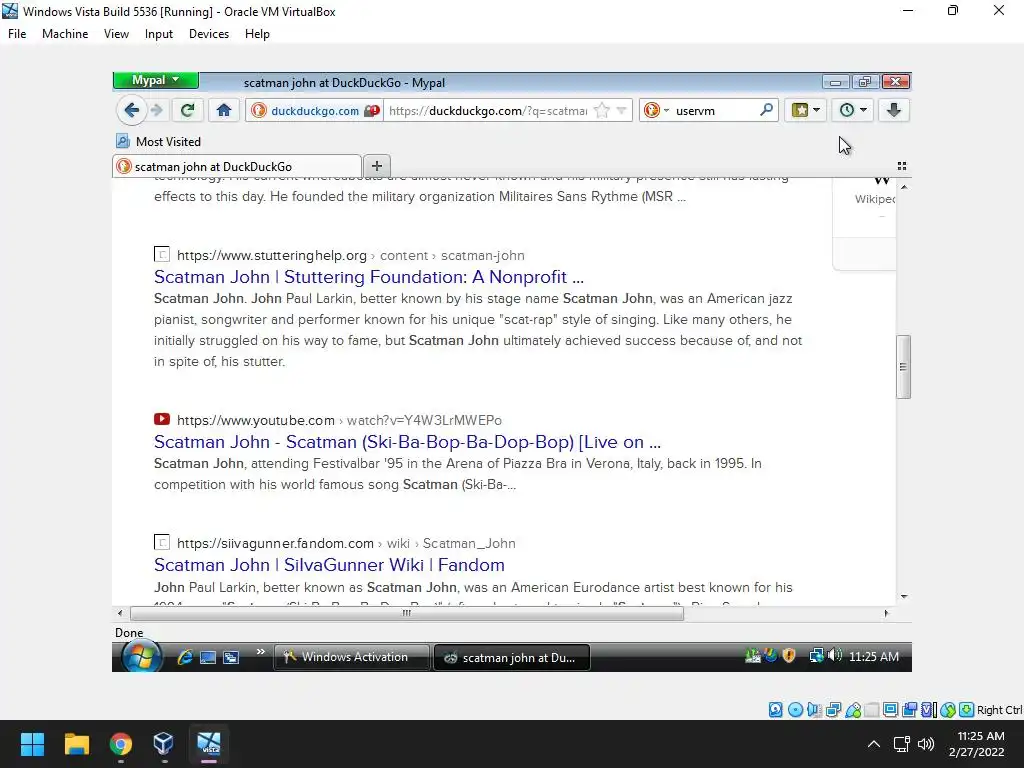
Task: Click Switch between windows quick launch icon
Action: (x=231, y=658)
